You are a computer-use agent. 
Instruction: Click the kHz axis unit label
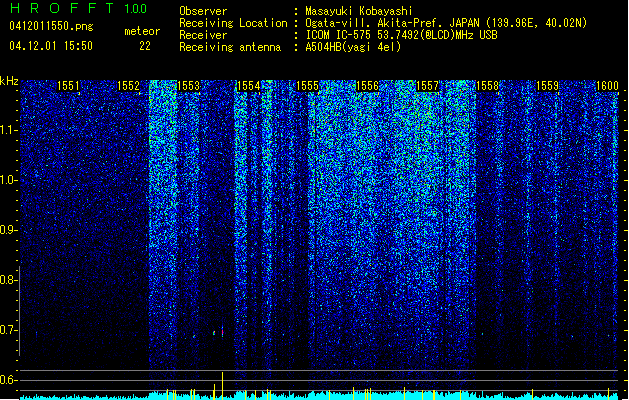tap(9, 81)
